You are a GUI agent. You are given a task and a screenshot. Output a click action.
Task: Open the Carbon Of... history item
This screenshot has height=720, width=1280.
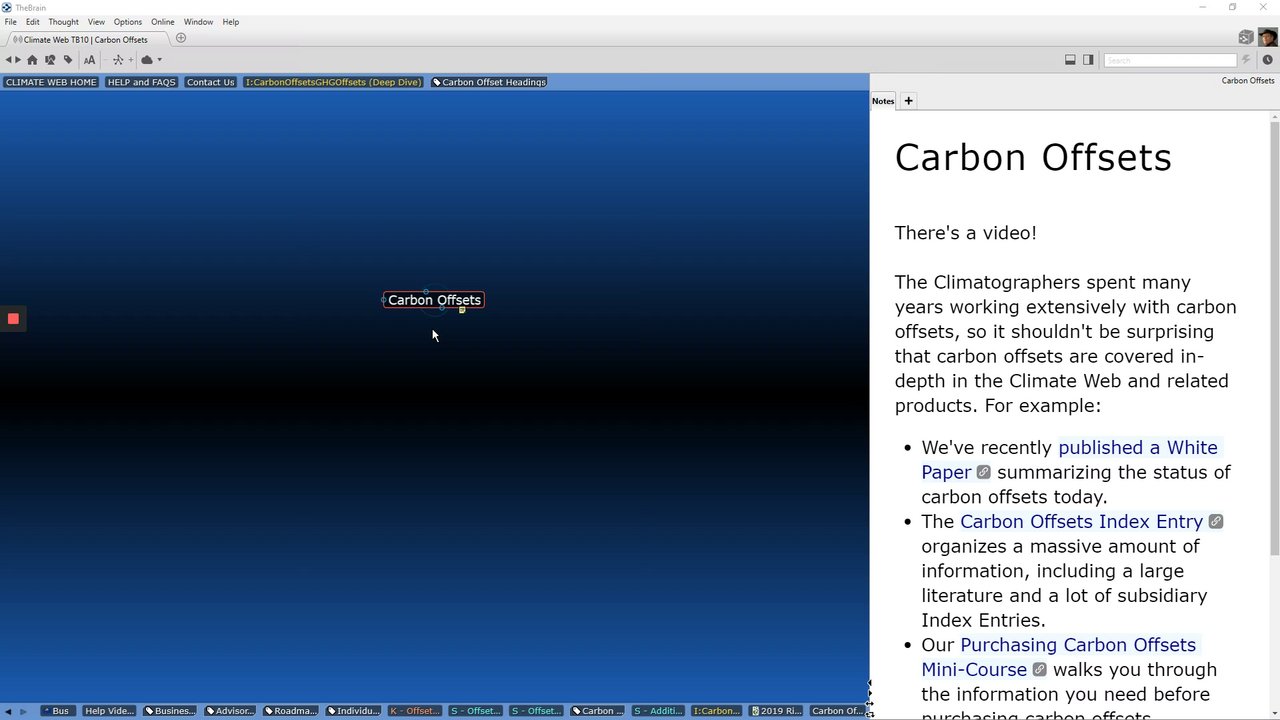[837, 711]
